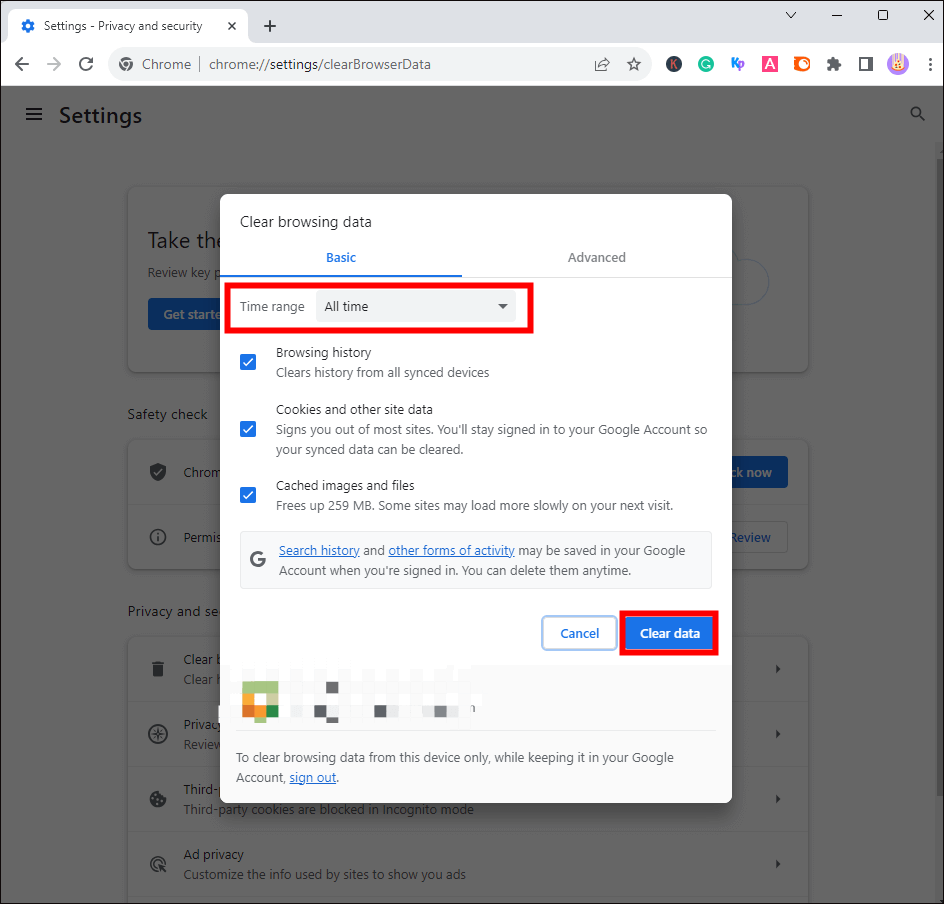Bookmark this page with the star icon
This screenshot has height=904, width=944.
click(633, 64)
